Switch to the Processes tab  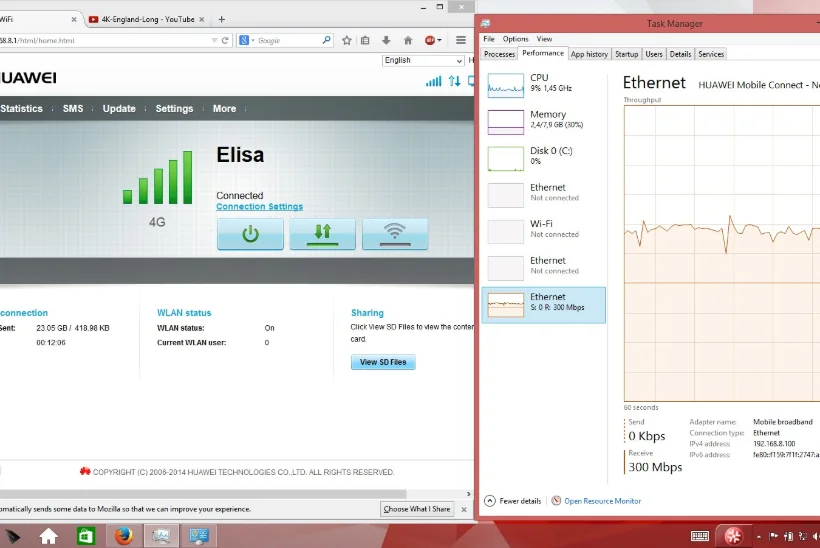(499, 54)
